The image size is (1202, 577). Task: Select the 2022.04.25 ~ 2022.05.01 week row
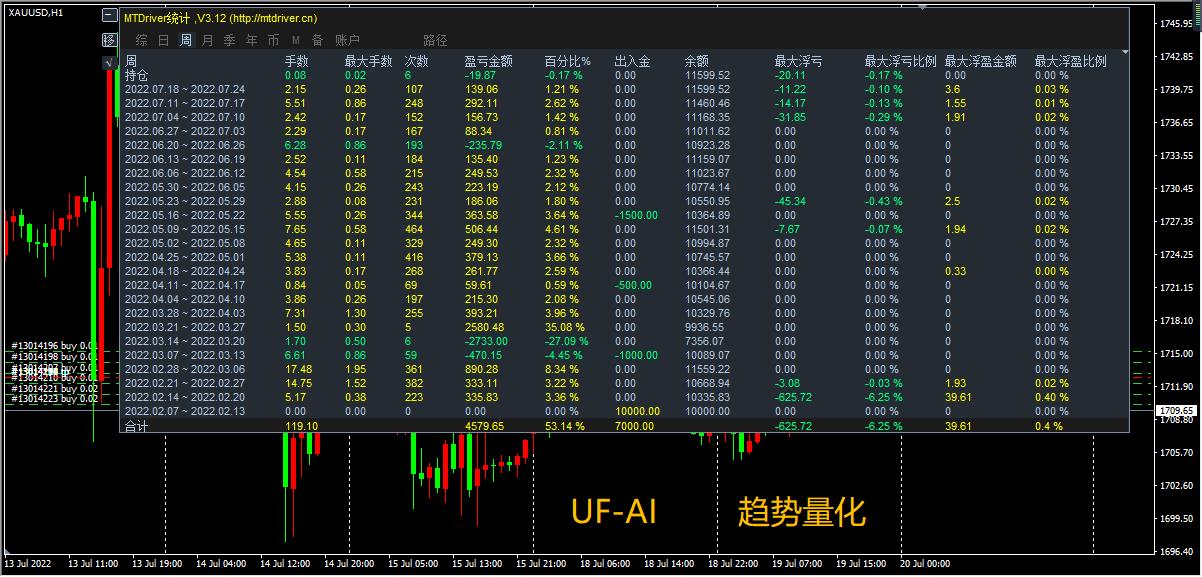(624, 257)
